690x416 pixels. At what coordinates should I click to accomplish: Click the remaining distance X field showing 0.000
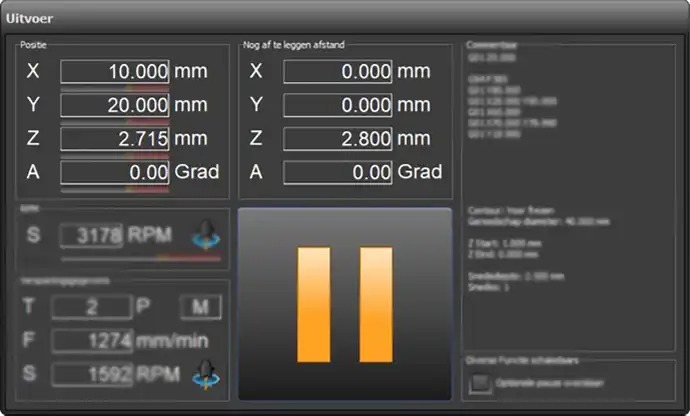pyautogui.click(x=338, y=71)
